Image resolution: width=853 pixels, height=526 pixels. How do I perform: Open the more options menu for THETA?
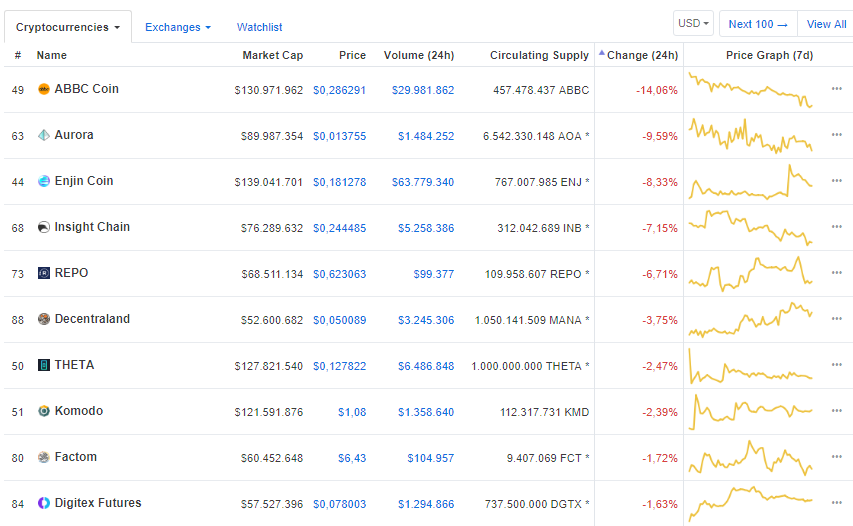click(x=837, y=364)
